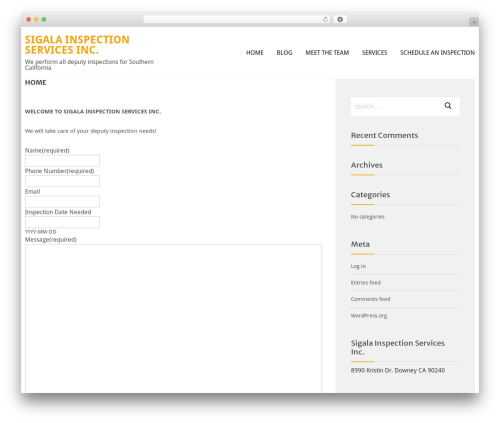Click the Recent Comments widget heading
Screen dimensions: 500x423
tap(384, 135)
